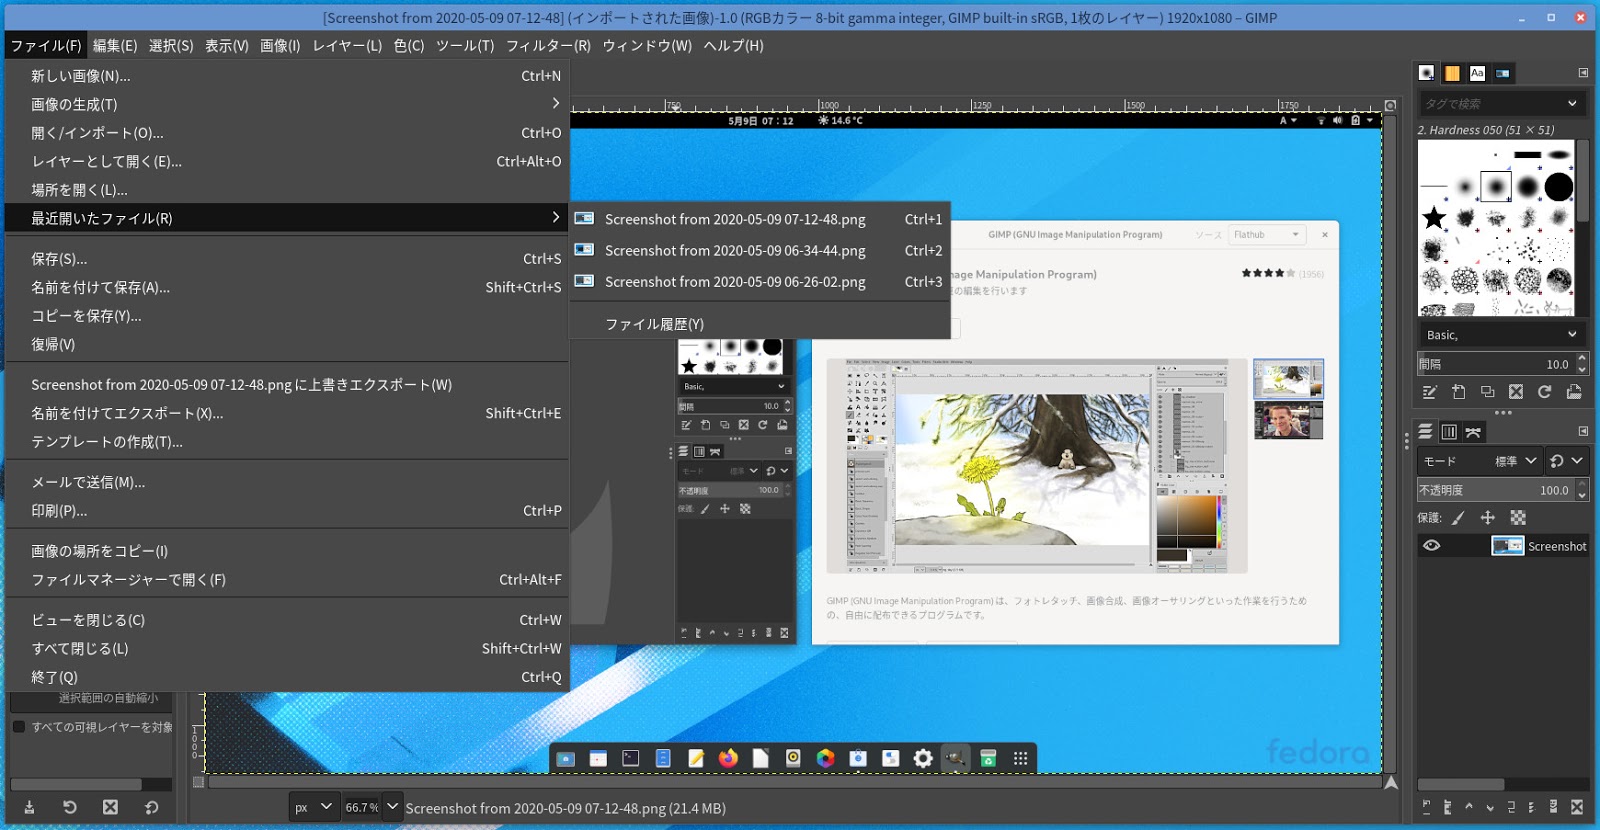Save tool preset icon in Tool Options
The image size is (1600, 830).
(x=29, y=807)
